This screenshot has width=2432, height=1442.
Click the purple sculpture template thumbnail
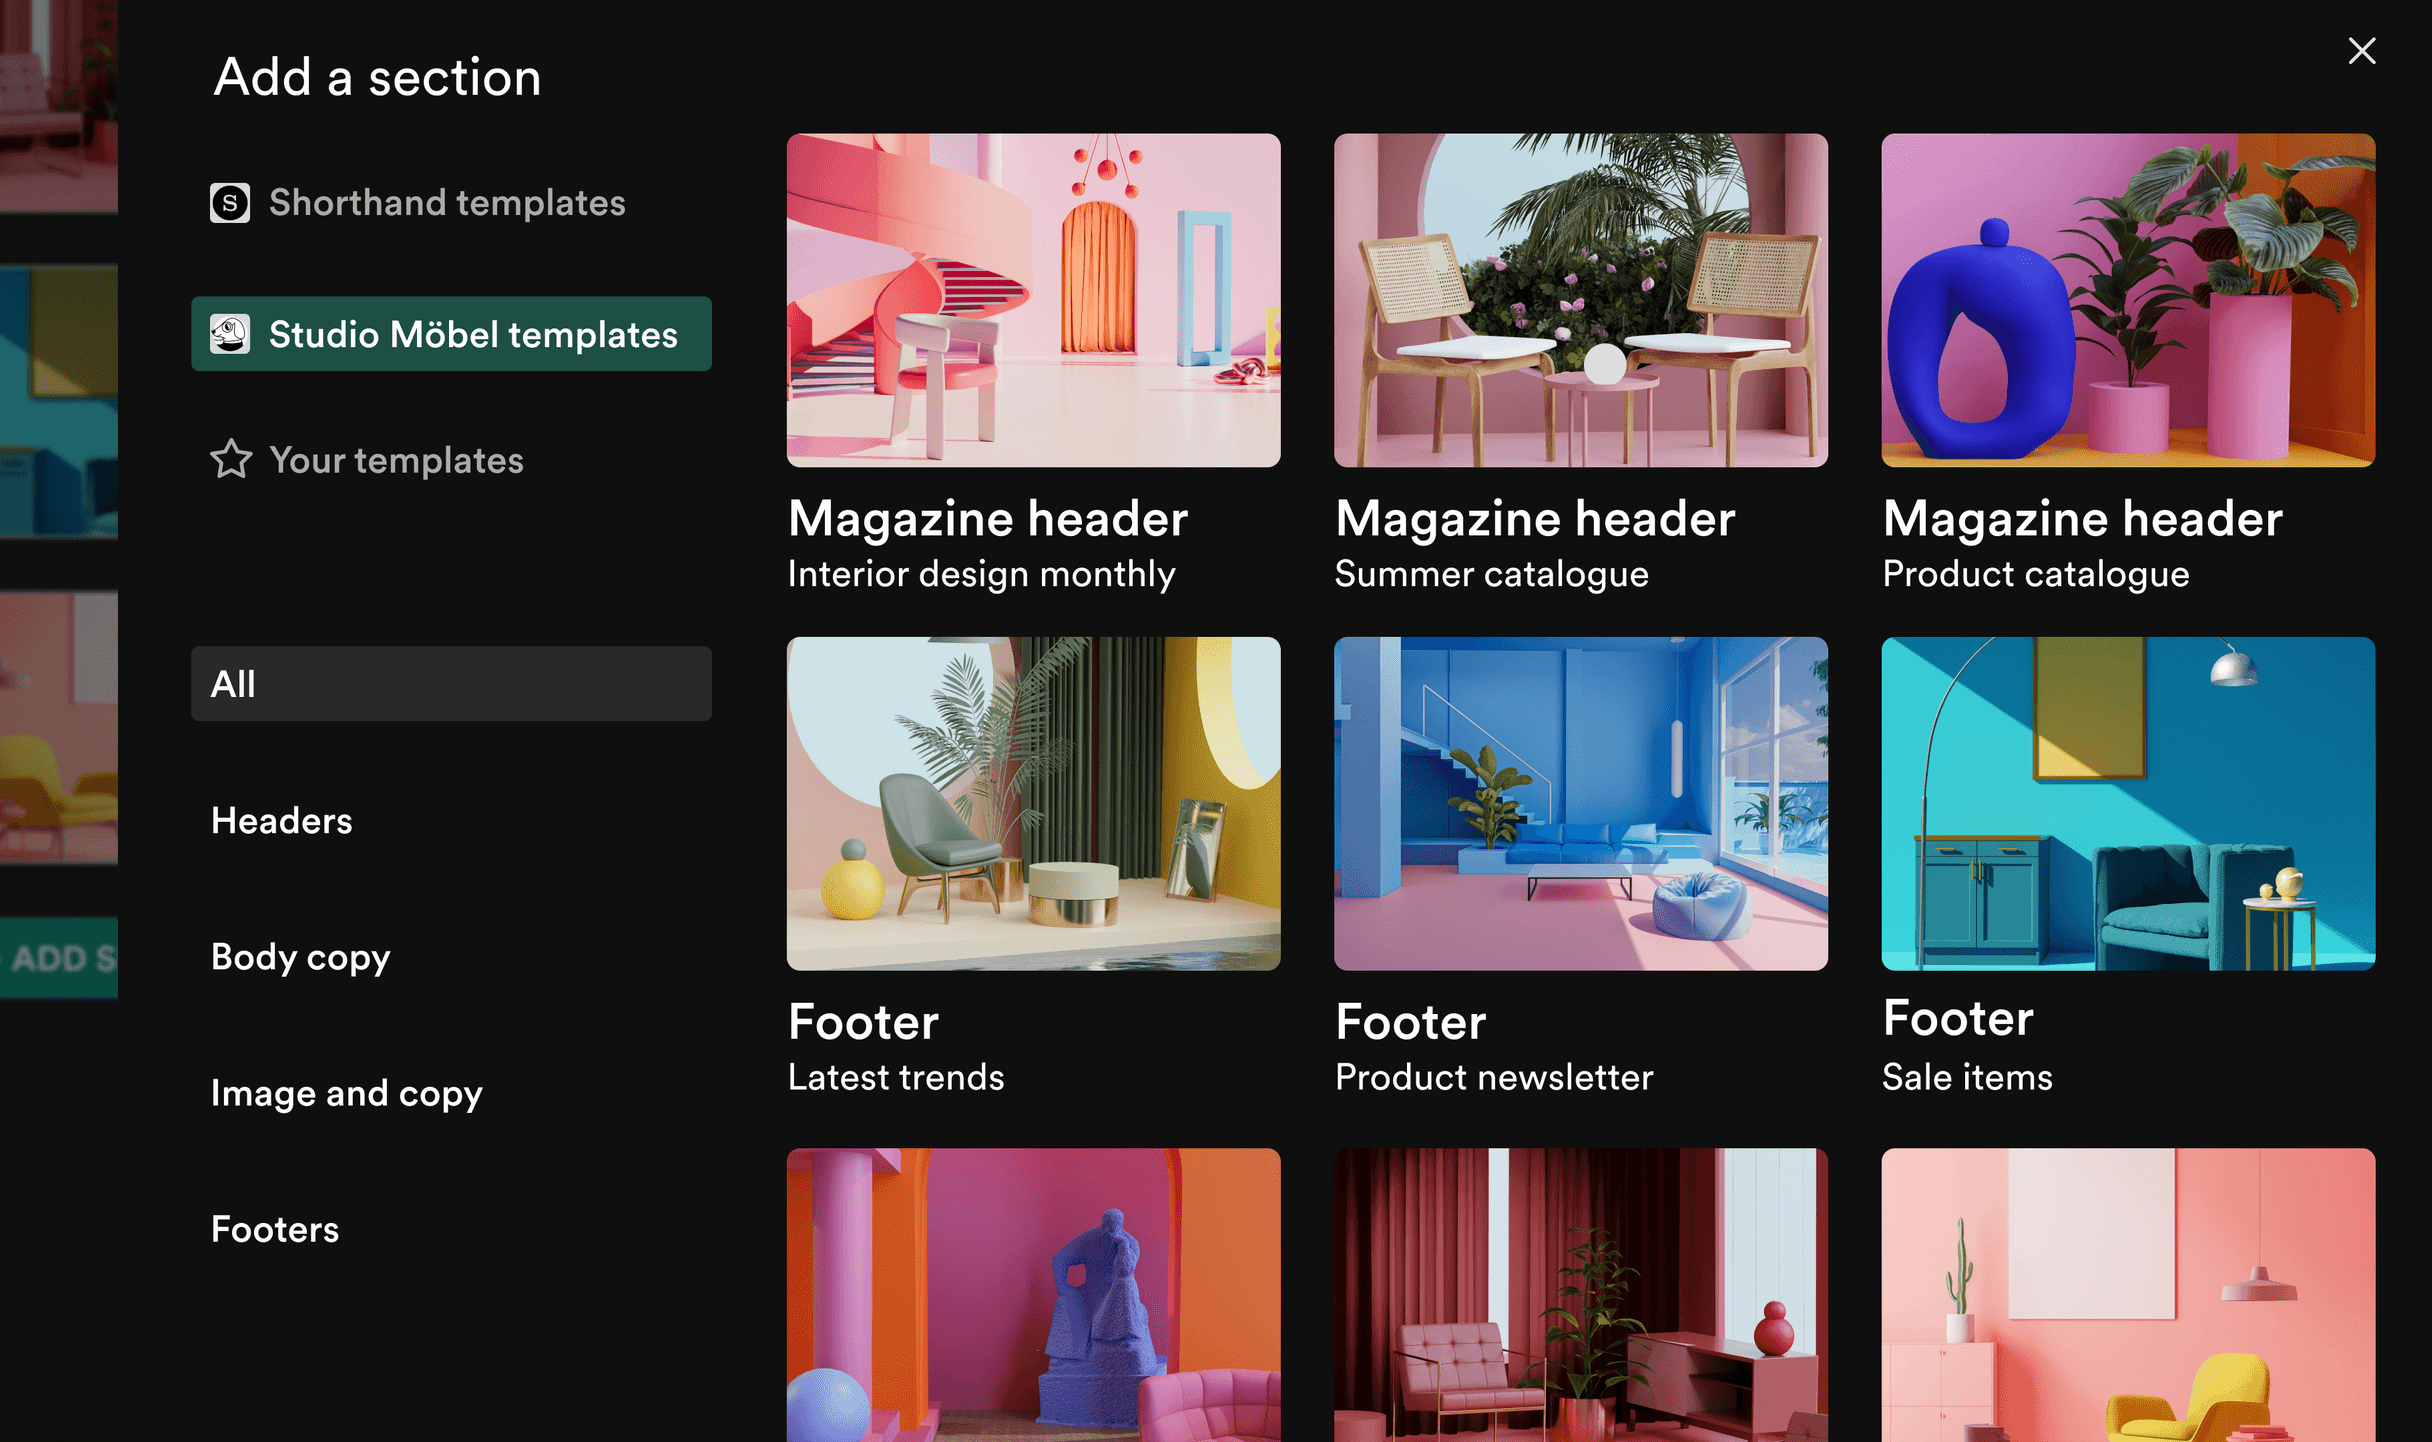[x=1033, y=1295]
